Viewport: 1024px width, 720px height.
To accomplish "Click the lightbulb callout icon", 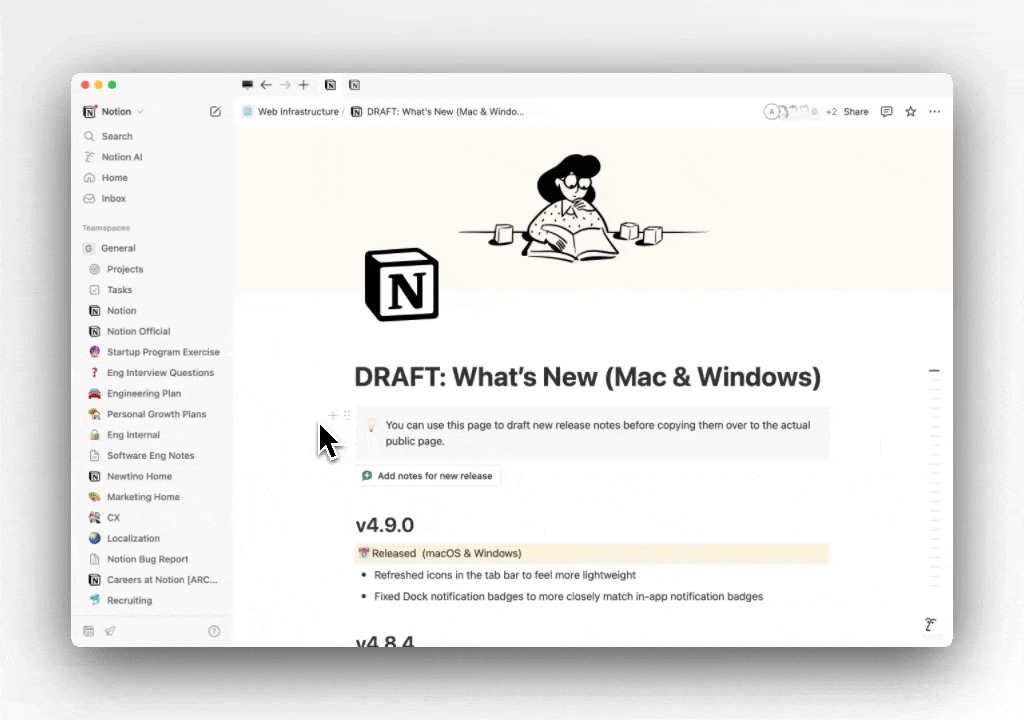I will (x=371, y=425).
